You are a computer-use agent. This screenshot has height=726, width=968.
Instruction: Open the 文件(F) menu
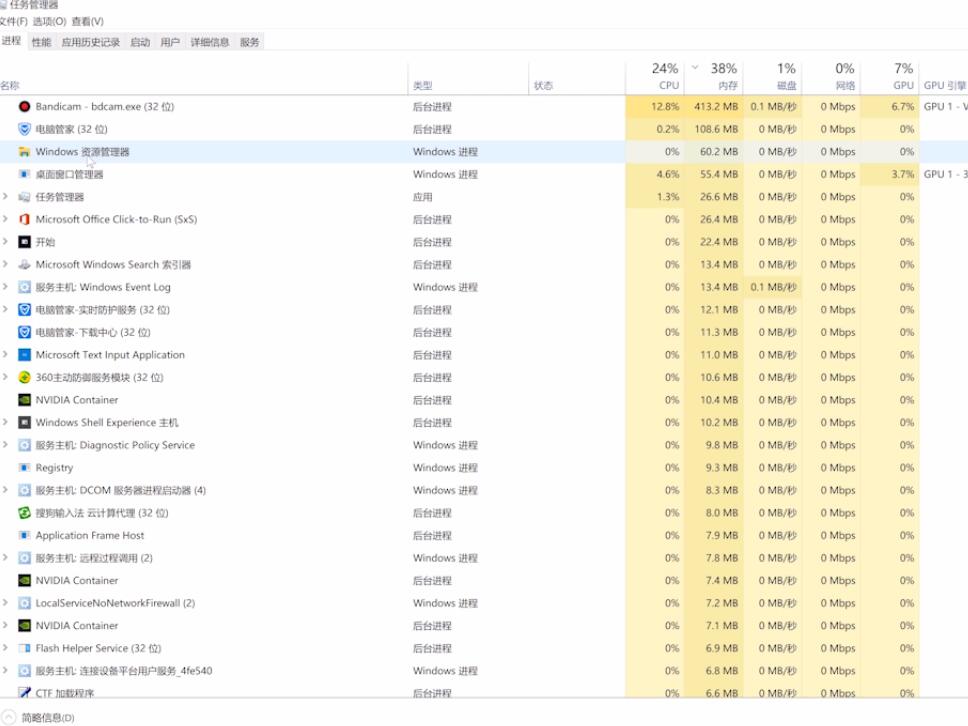click(x=14, y=22)
